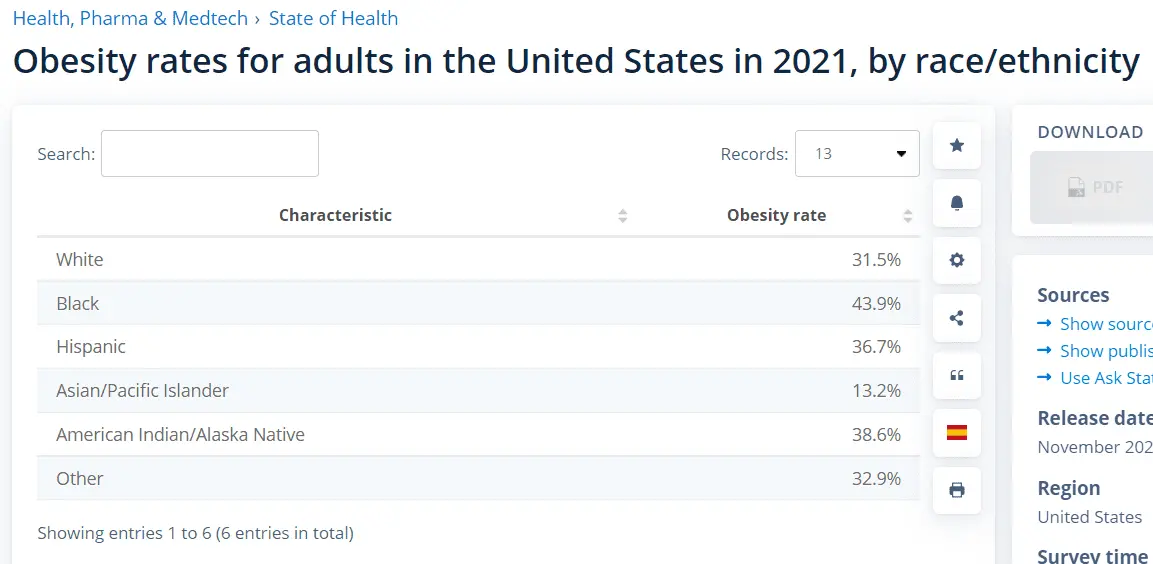
Task: Open Health, Pharma & Medtech breadcrumb
Action: (x=131, y=18)
